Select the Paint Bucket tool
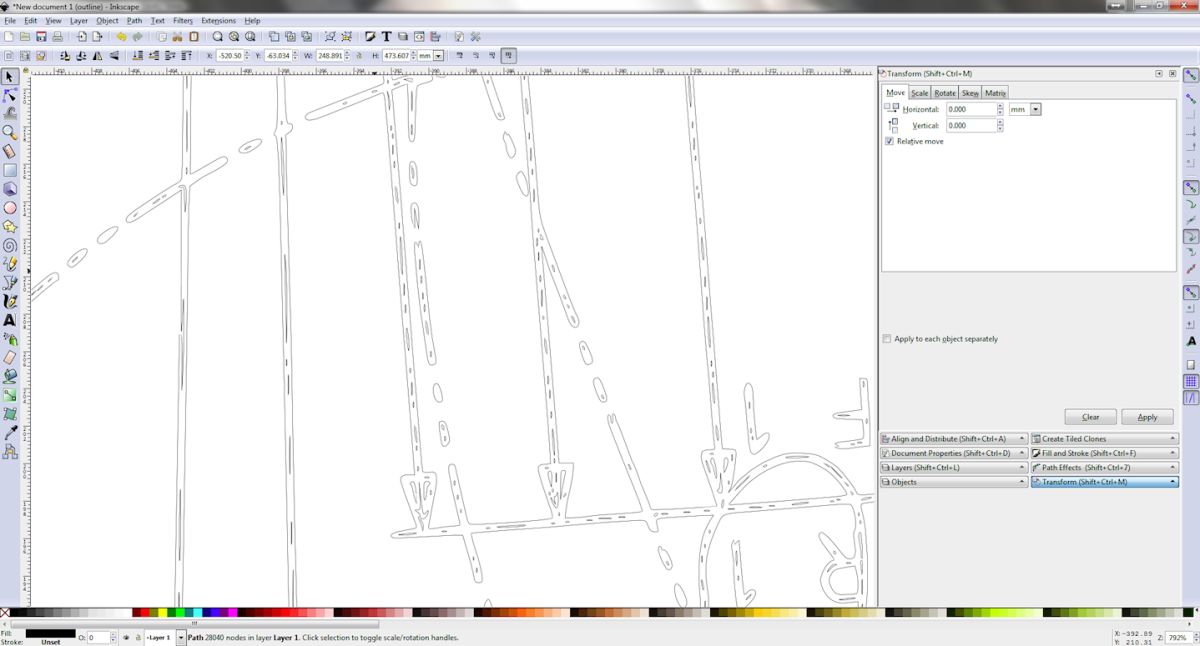Screen dimensions: 1200x646 [x=10, y=376]
